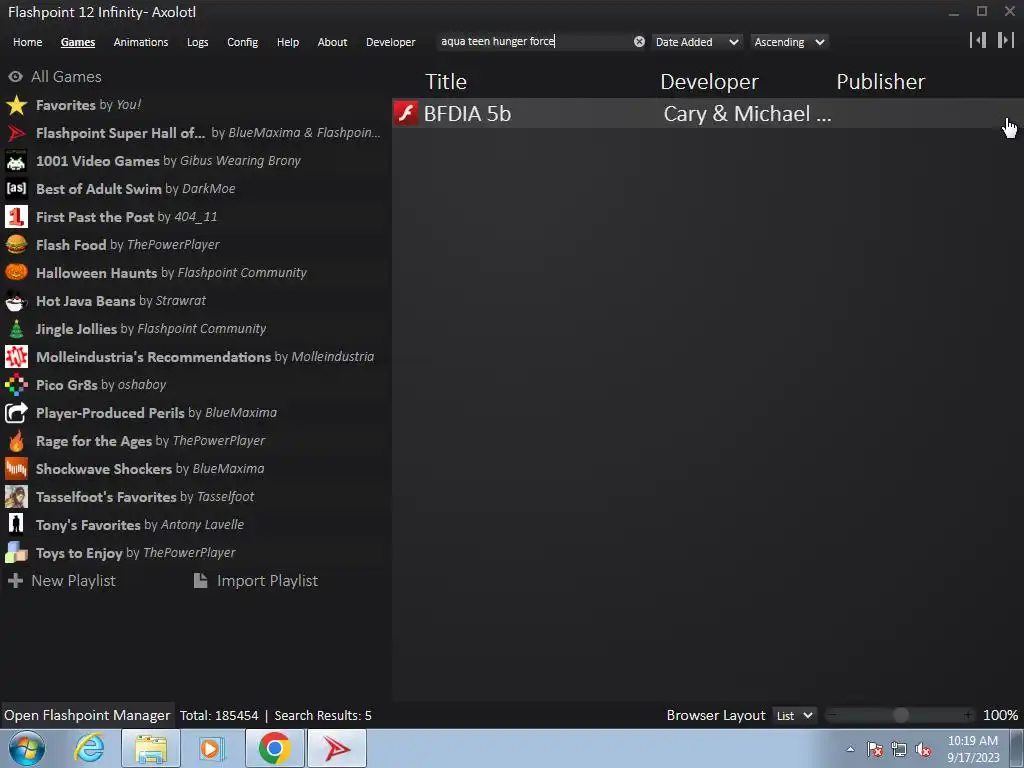Click the Rage for the Ages flame icon

(16, 441)
